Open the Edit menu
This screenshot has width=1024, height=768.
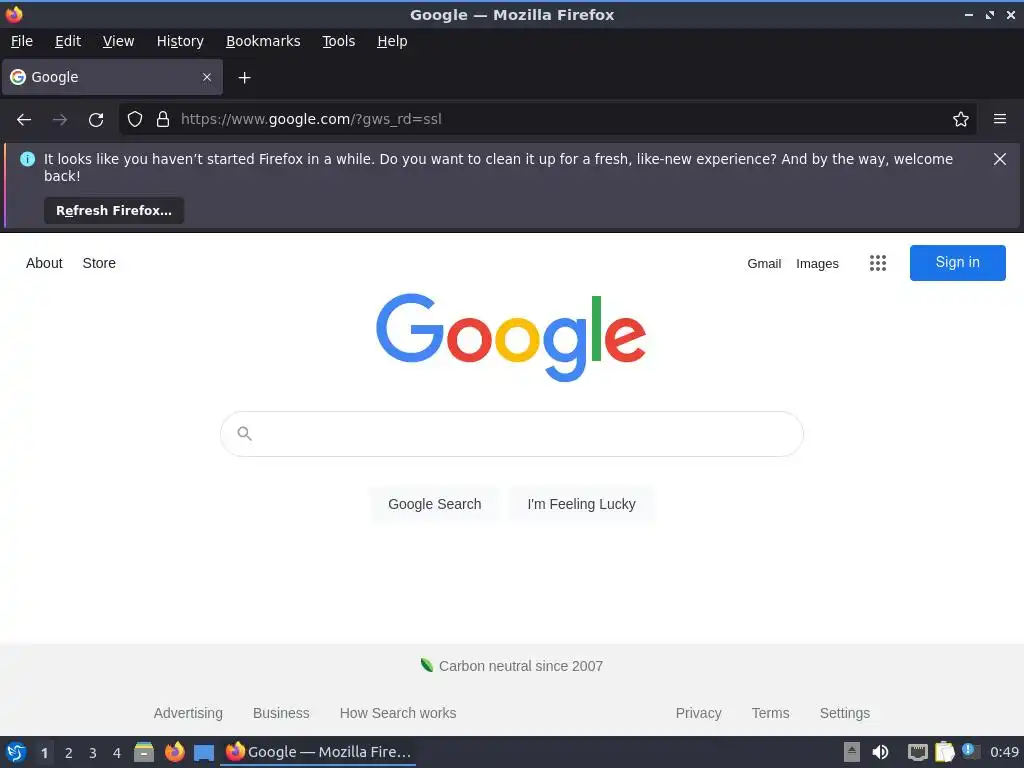(x=68, y=41)
